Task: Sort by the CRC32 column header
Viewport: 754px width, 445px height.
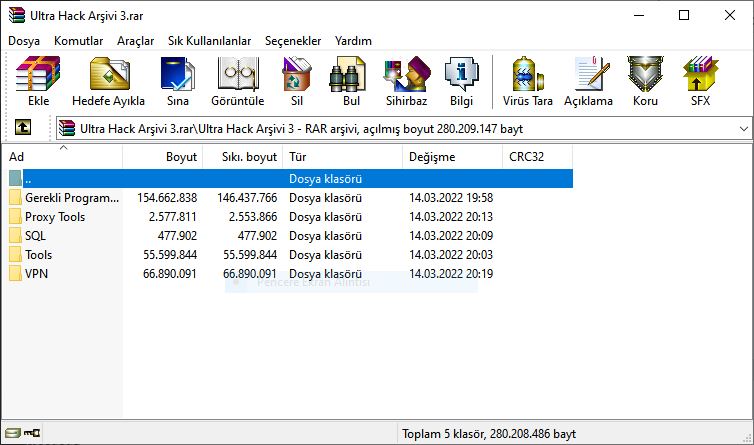Action: pos(538,157)
